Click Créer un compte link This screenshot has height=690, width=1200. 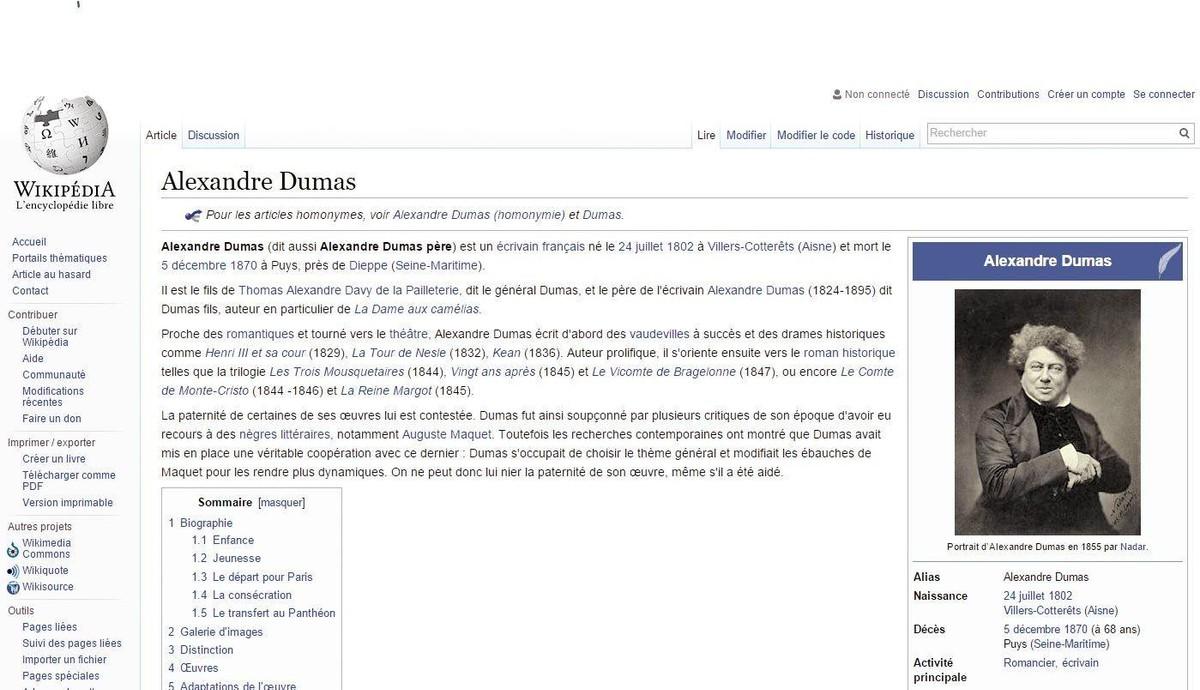click(x=1086, y=95)
